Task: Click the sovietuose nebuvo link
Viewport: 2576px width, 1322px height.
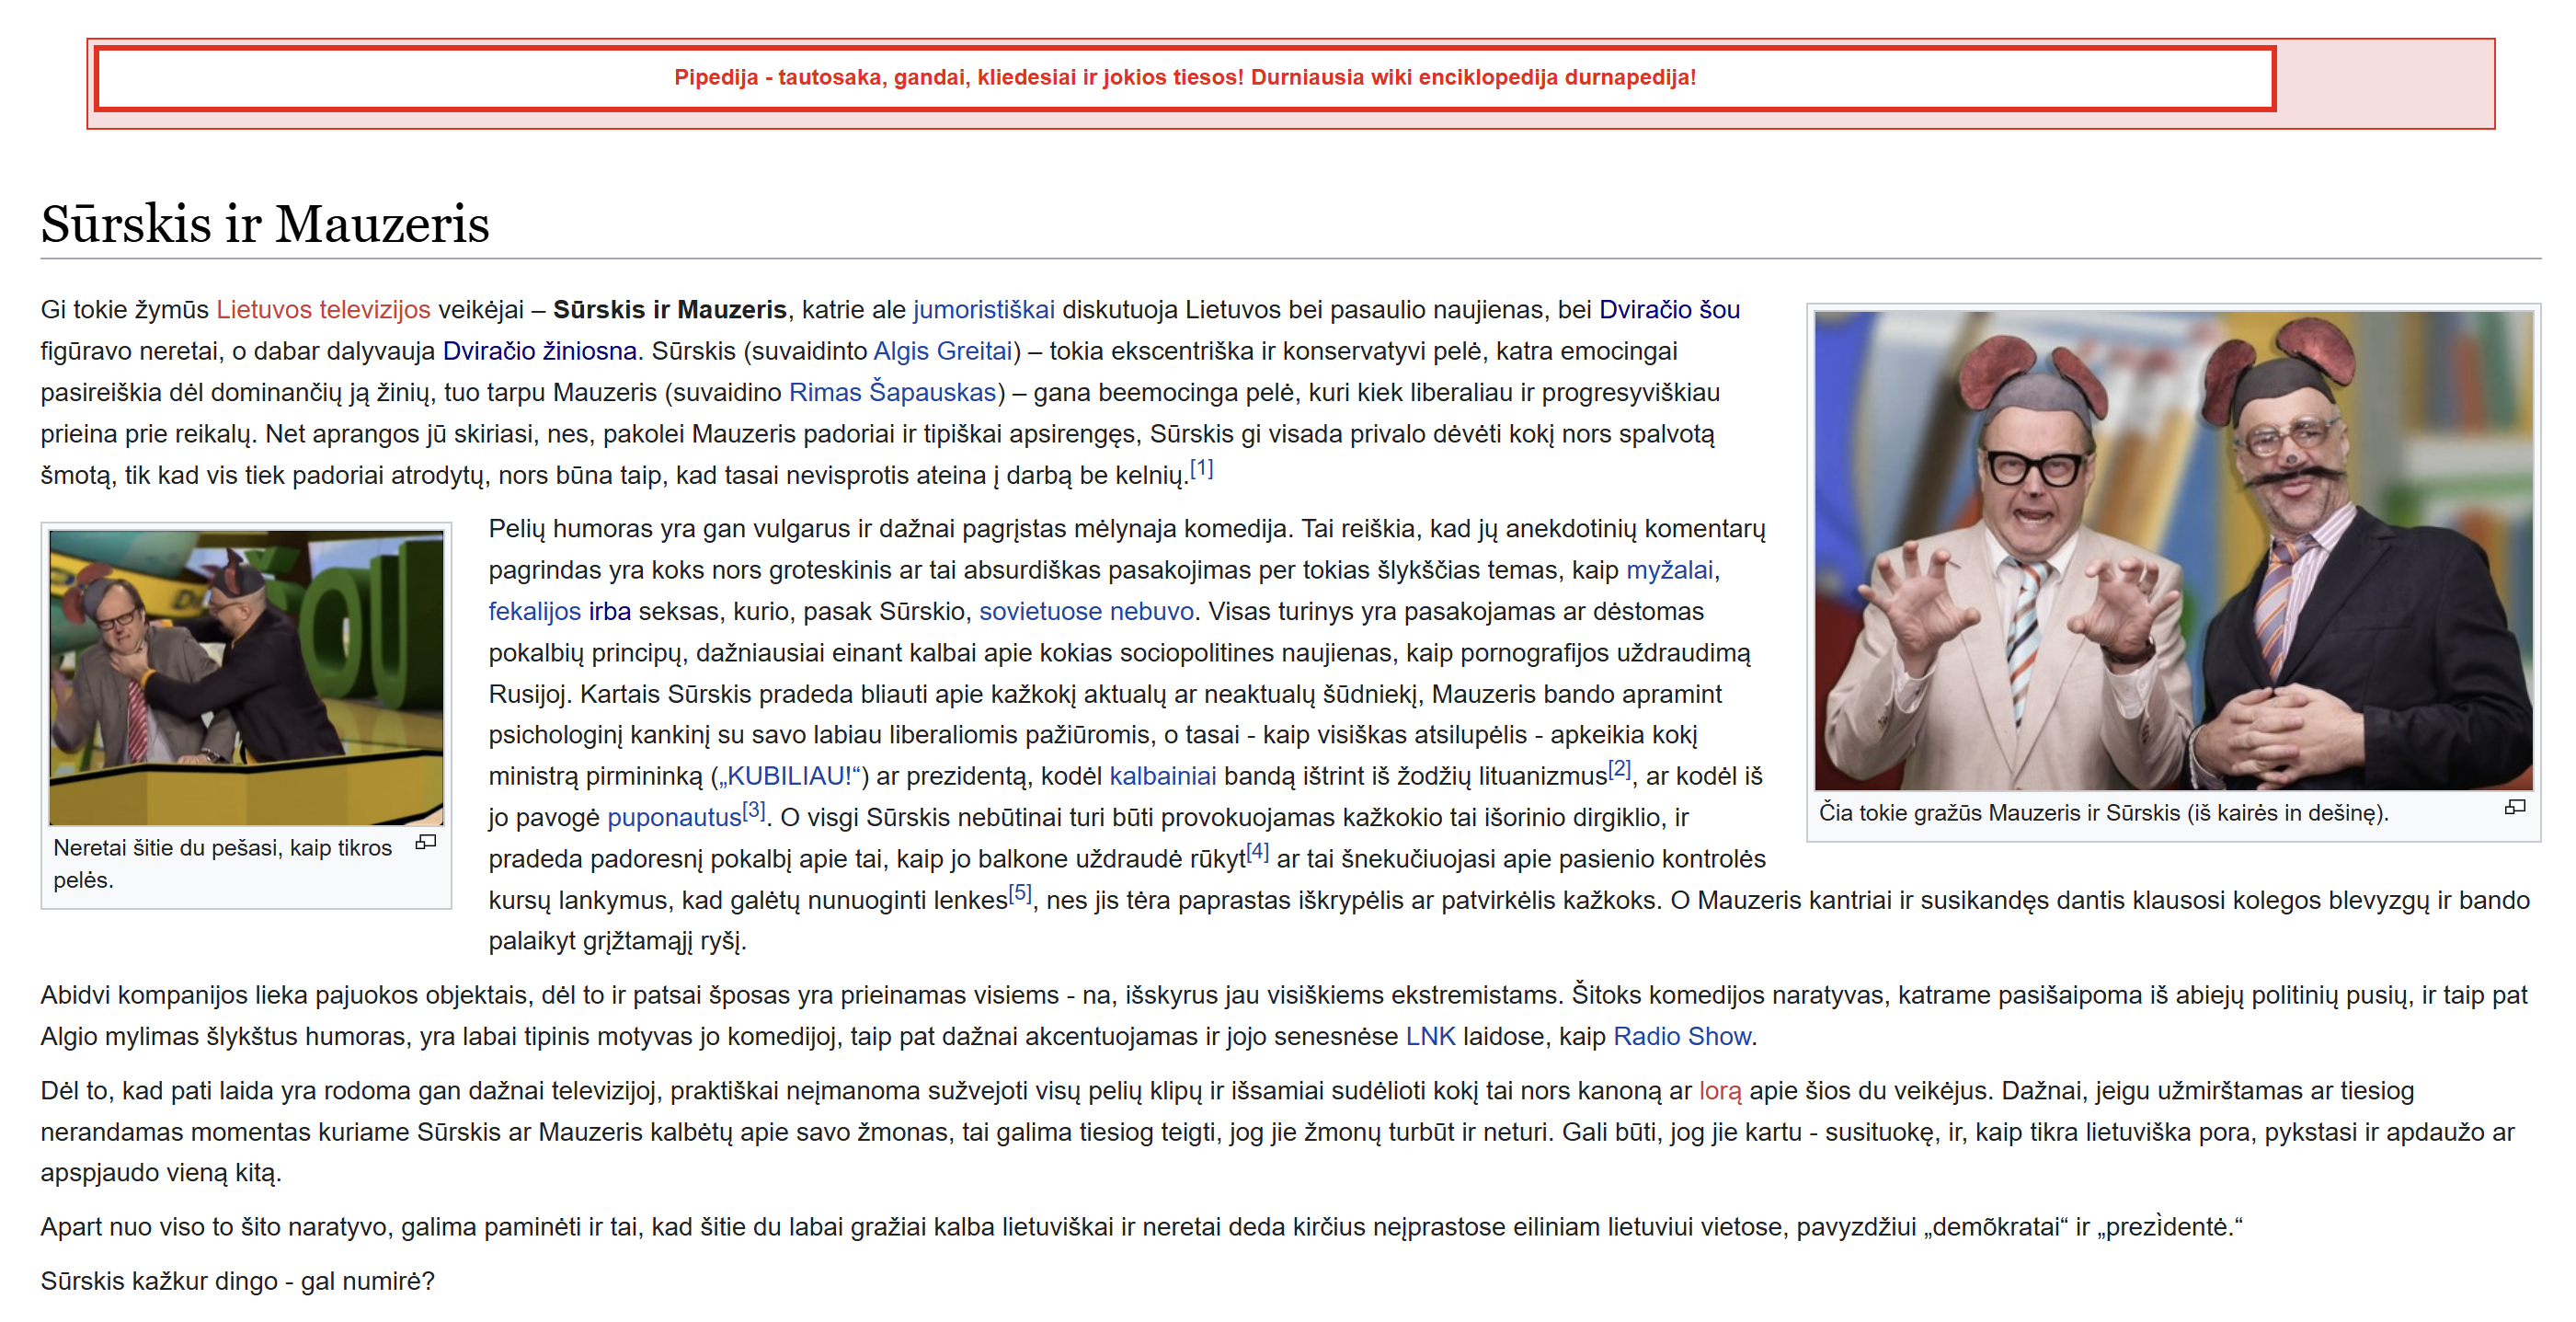Action: click(1085, 611)
